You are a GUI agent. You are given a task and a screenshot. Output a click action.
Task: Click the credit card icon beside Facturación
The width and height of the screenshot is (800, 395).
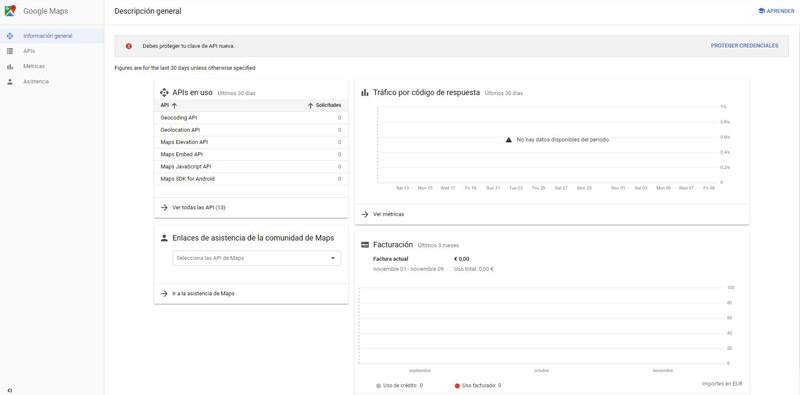tap(365, 245)
